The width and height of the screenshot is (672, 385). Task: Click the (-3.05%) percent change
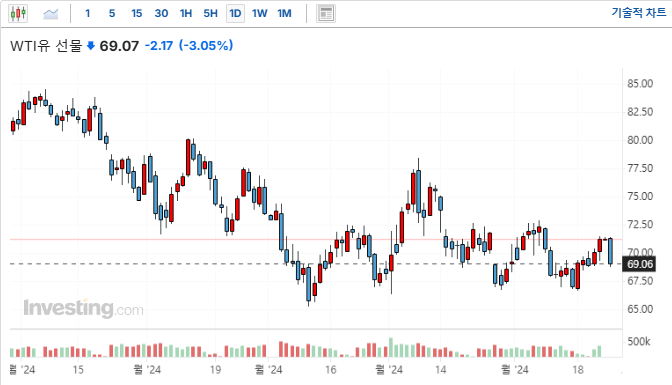tap(206, 45)
